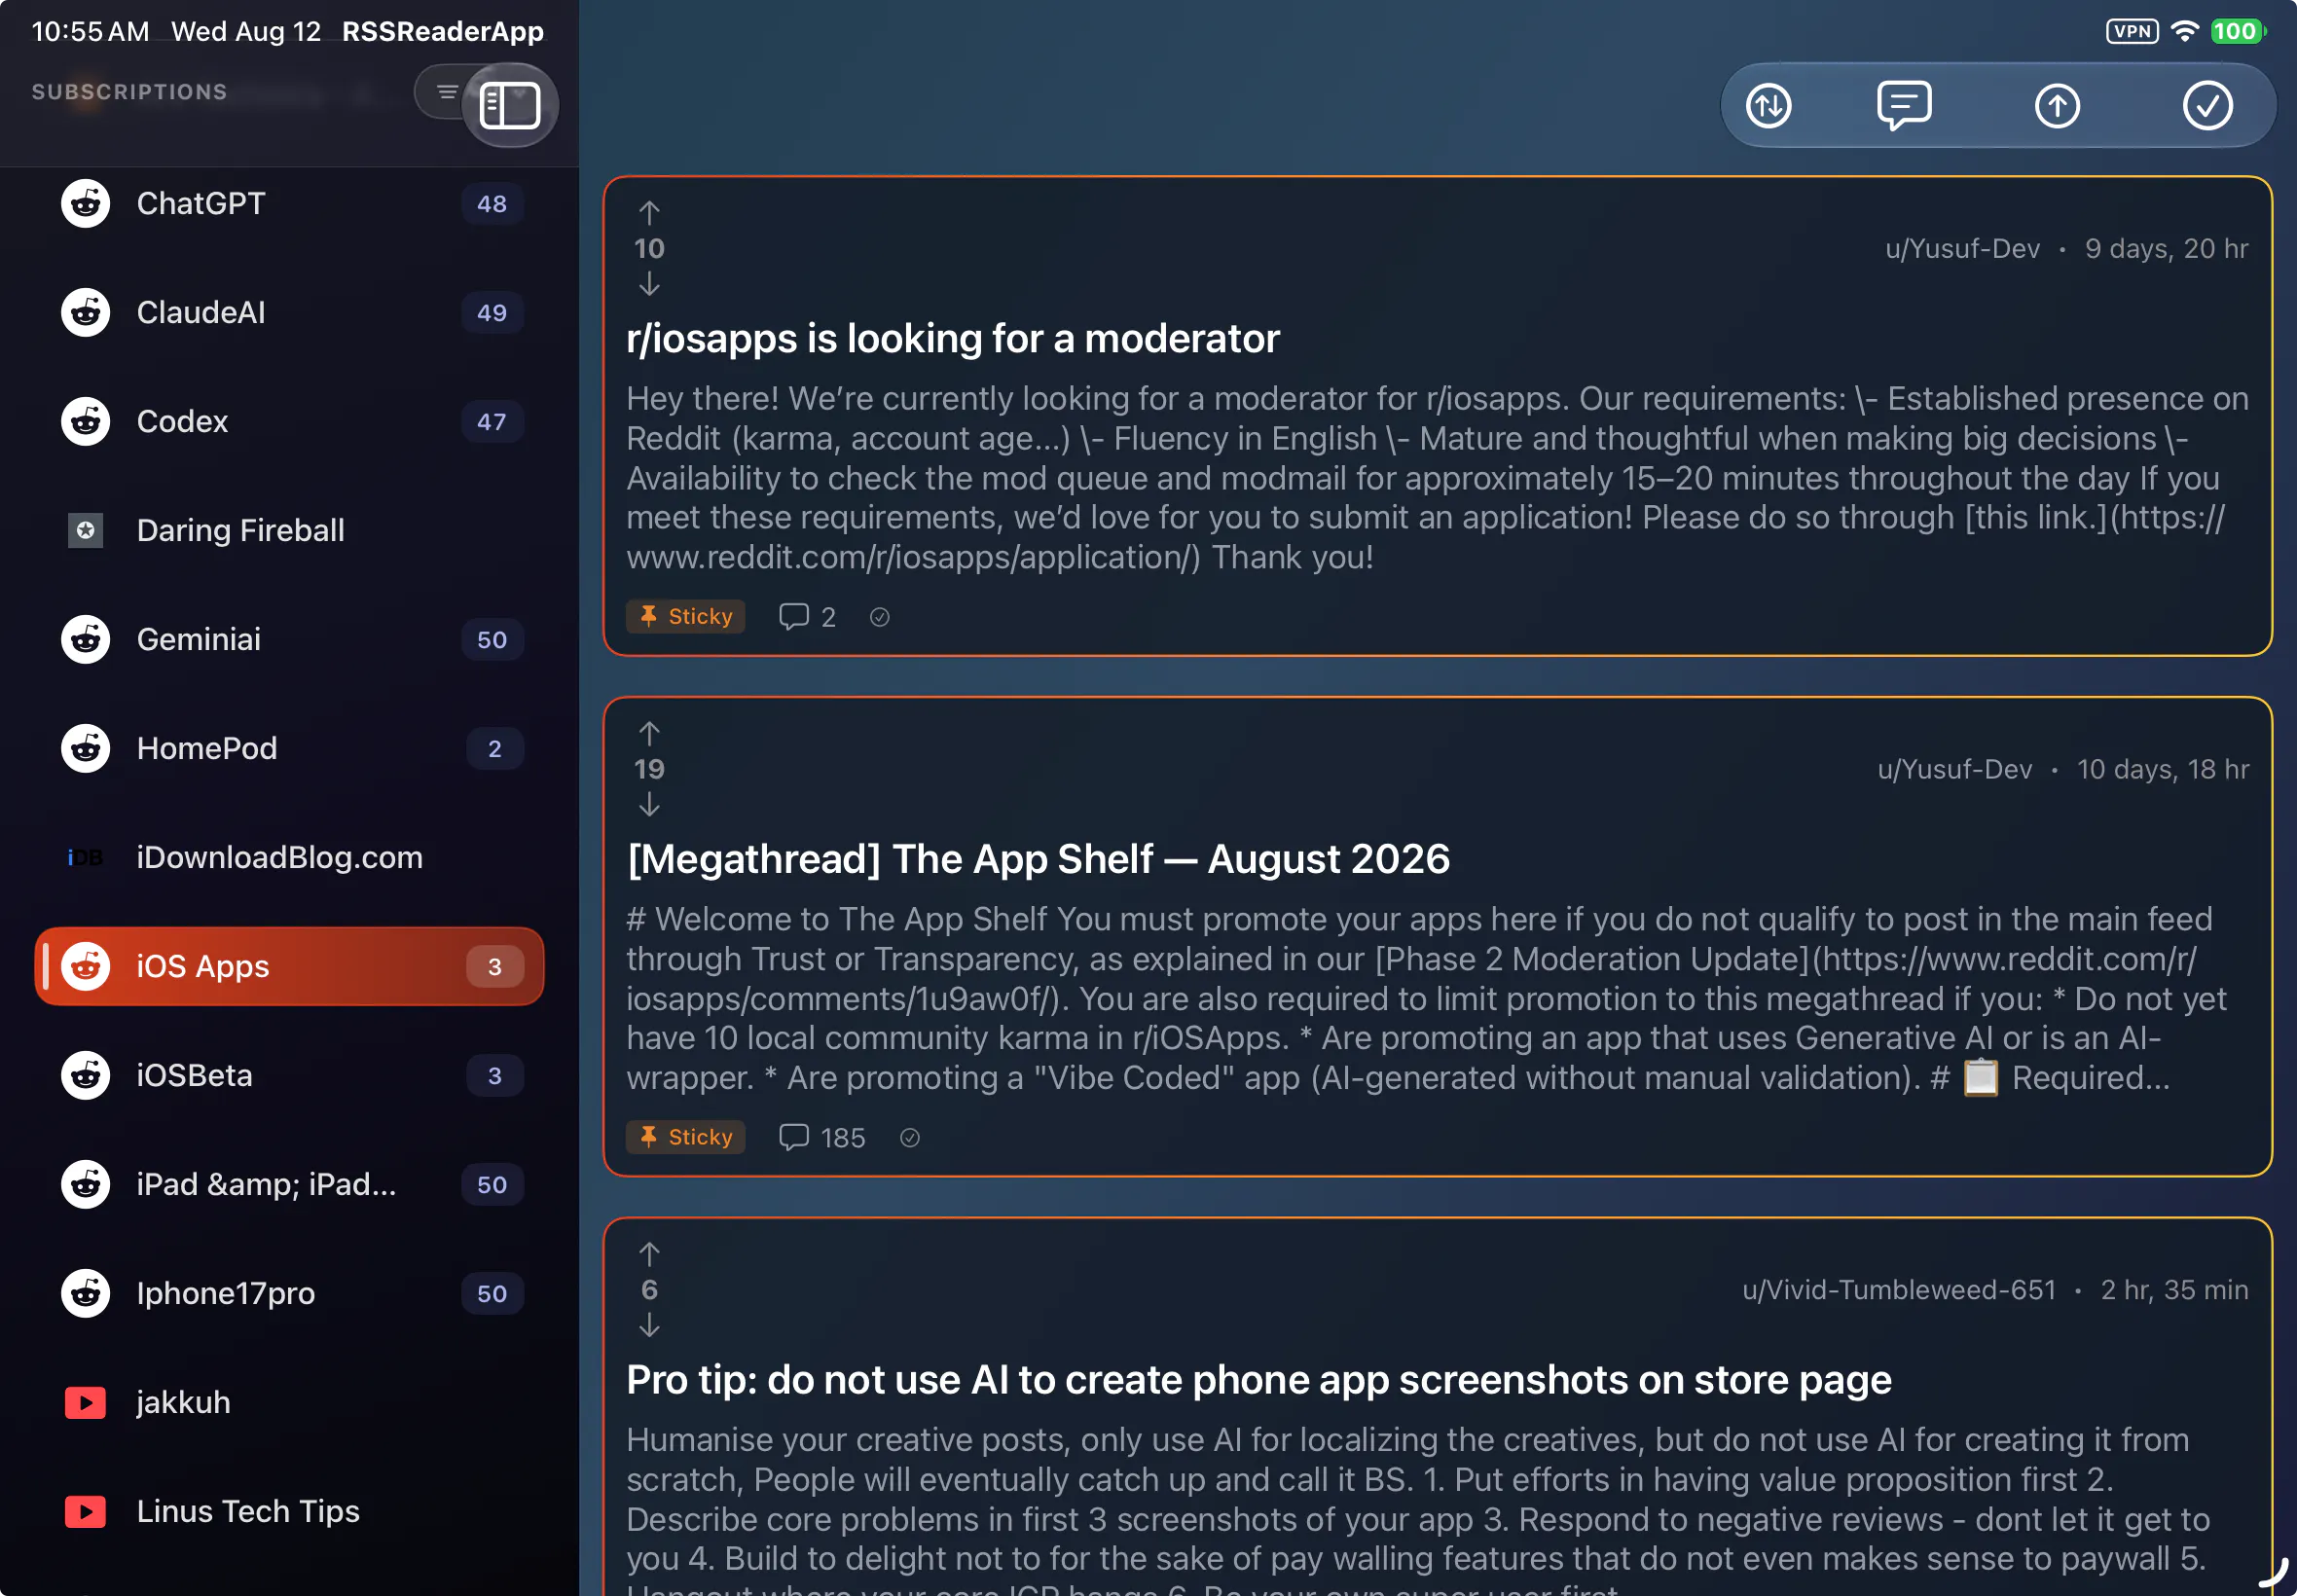Click the battery 100 indicator
Viewport: 2297px width, 1596px height.
[x=2238, y=31]
